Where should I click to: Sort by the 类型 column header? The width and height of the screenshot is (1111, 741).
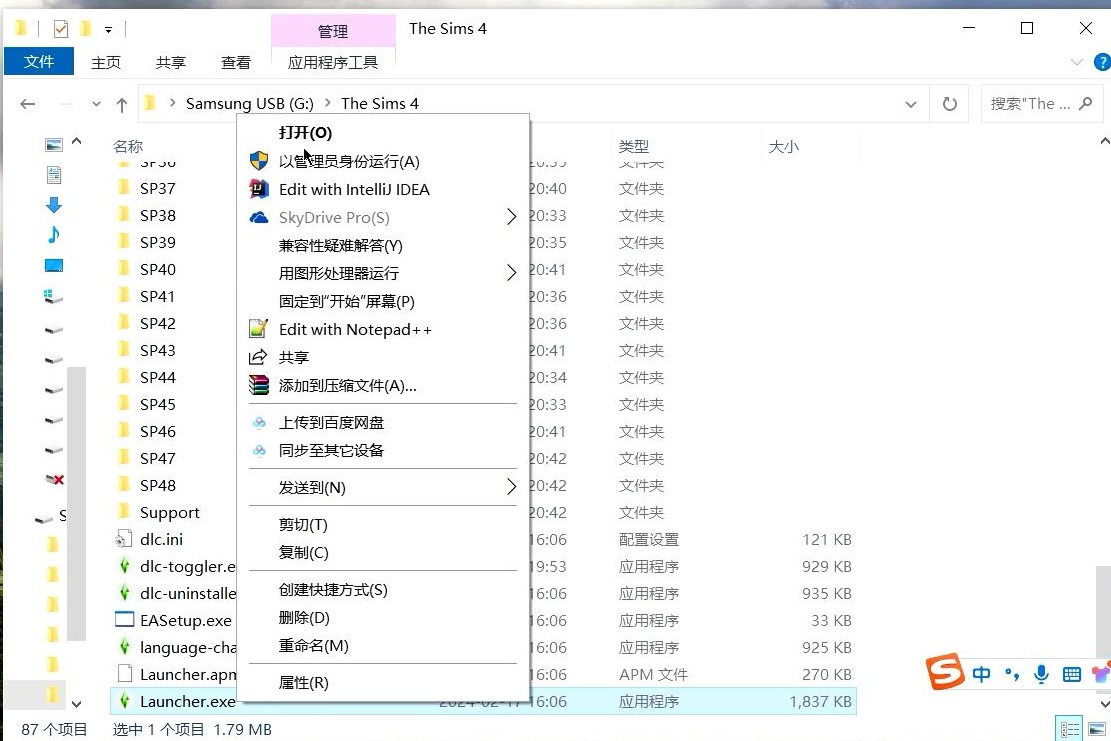[x=633, y=146]
